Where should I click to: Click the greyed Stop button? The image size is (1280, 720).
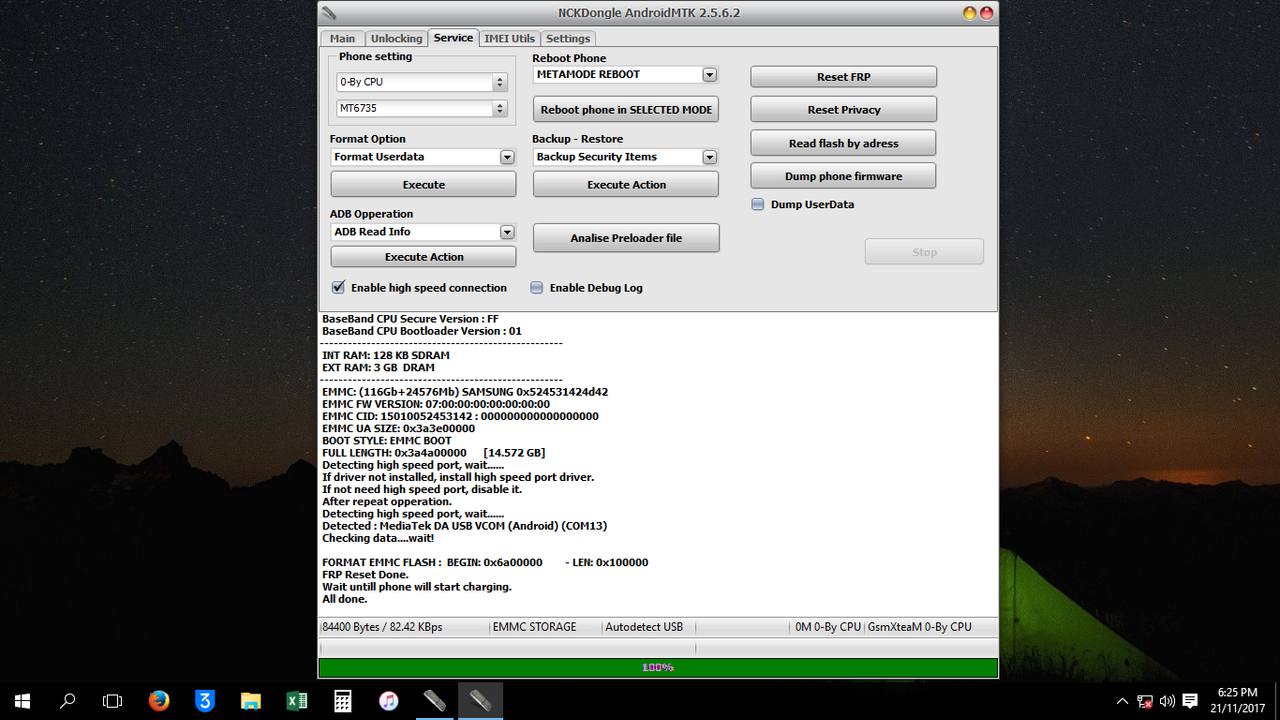[924, 252]
